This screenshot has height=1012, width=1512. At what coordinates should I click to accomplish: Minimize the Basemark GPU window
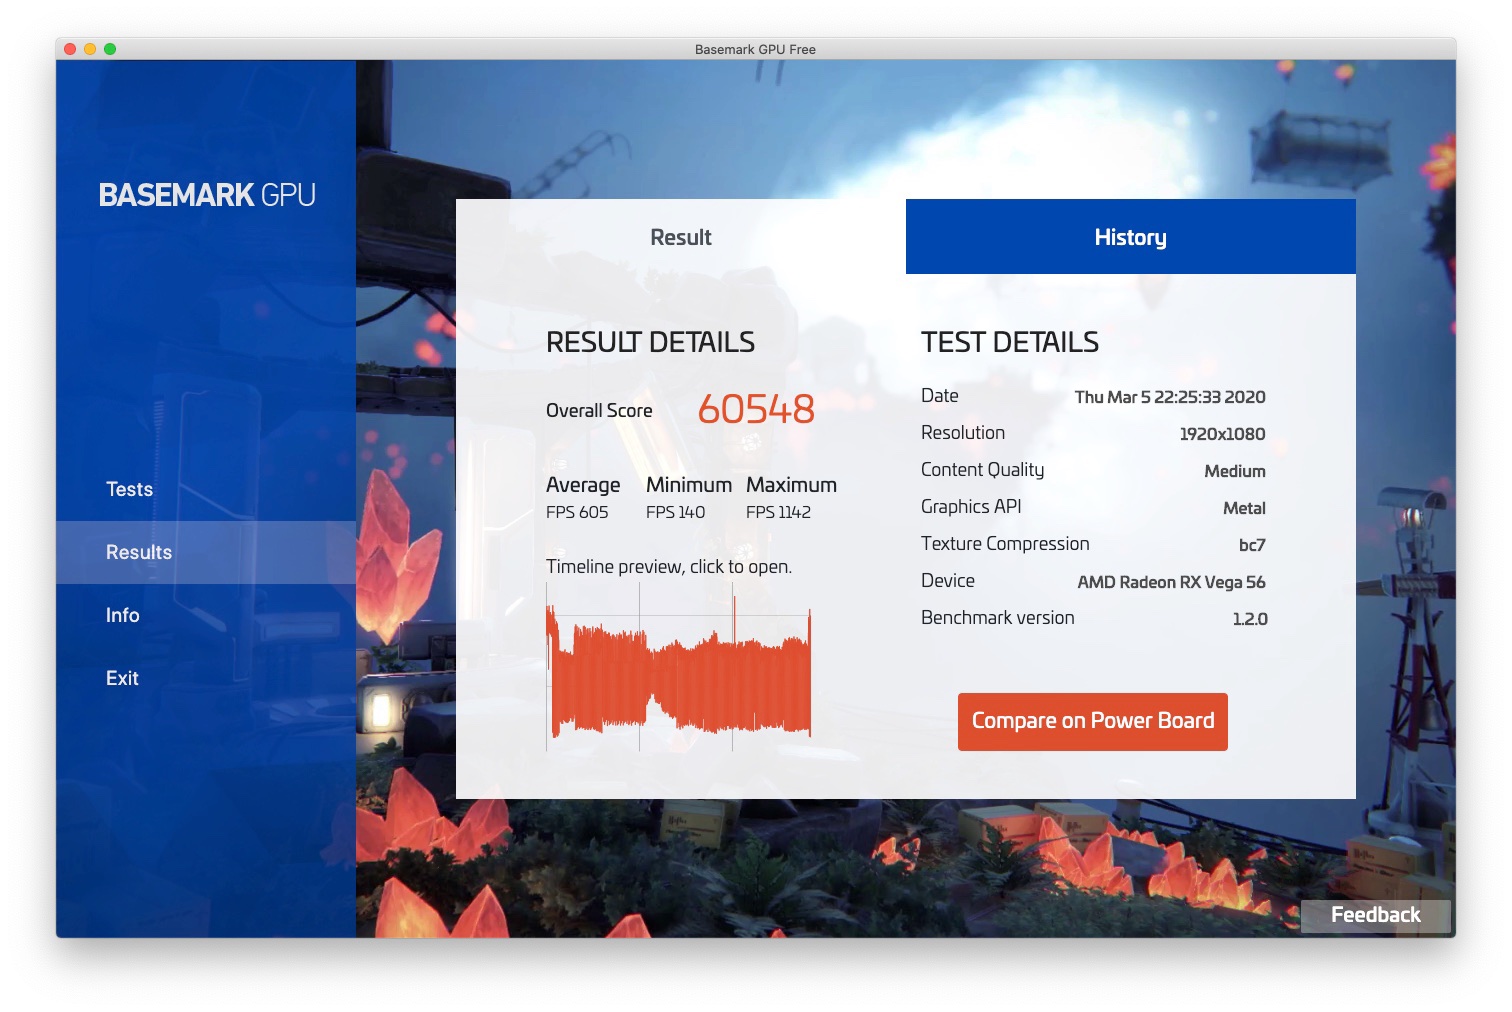pyautogui.click(x=90, y=49)
